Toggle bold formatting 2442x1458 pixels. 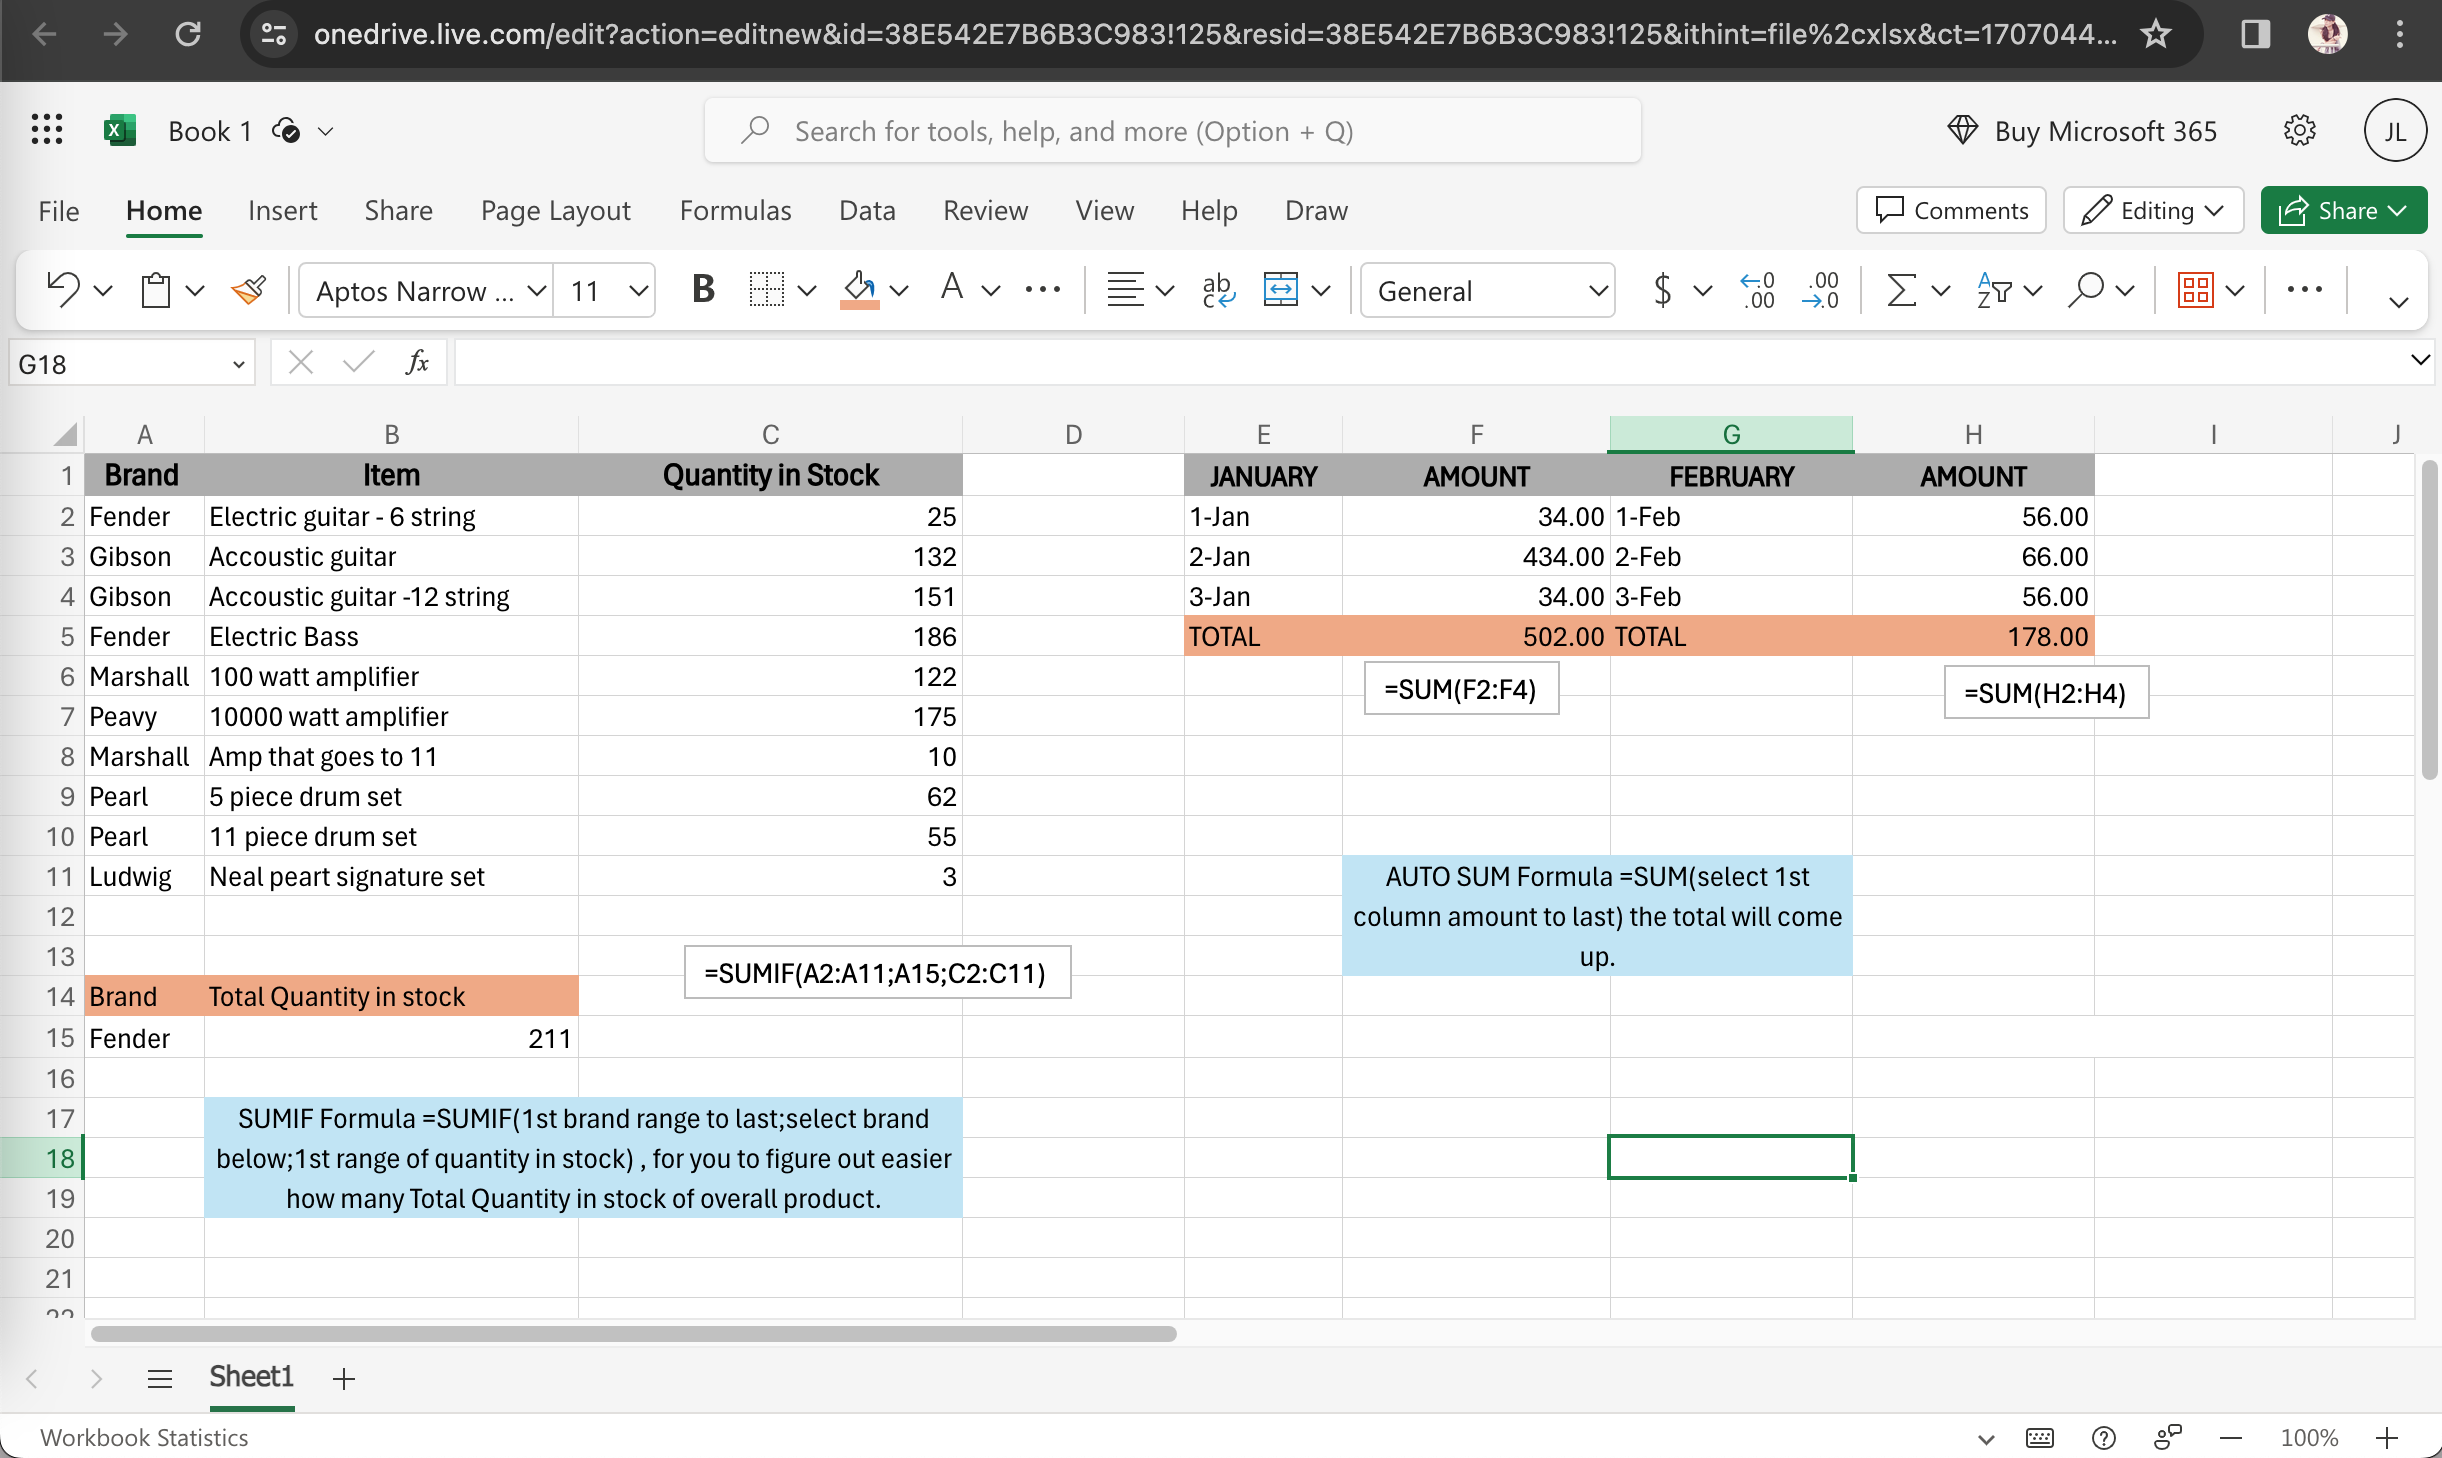(x=703, y=290)
